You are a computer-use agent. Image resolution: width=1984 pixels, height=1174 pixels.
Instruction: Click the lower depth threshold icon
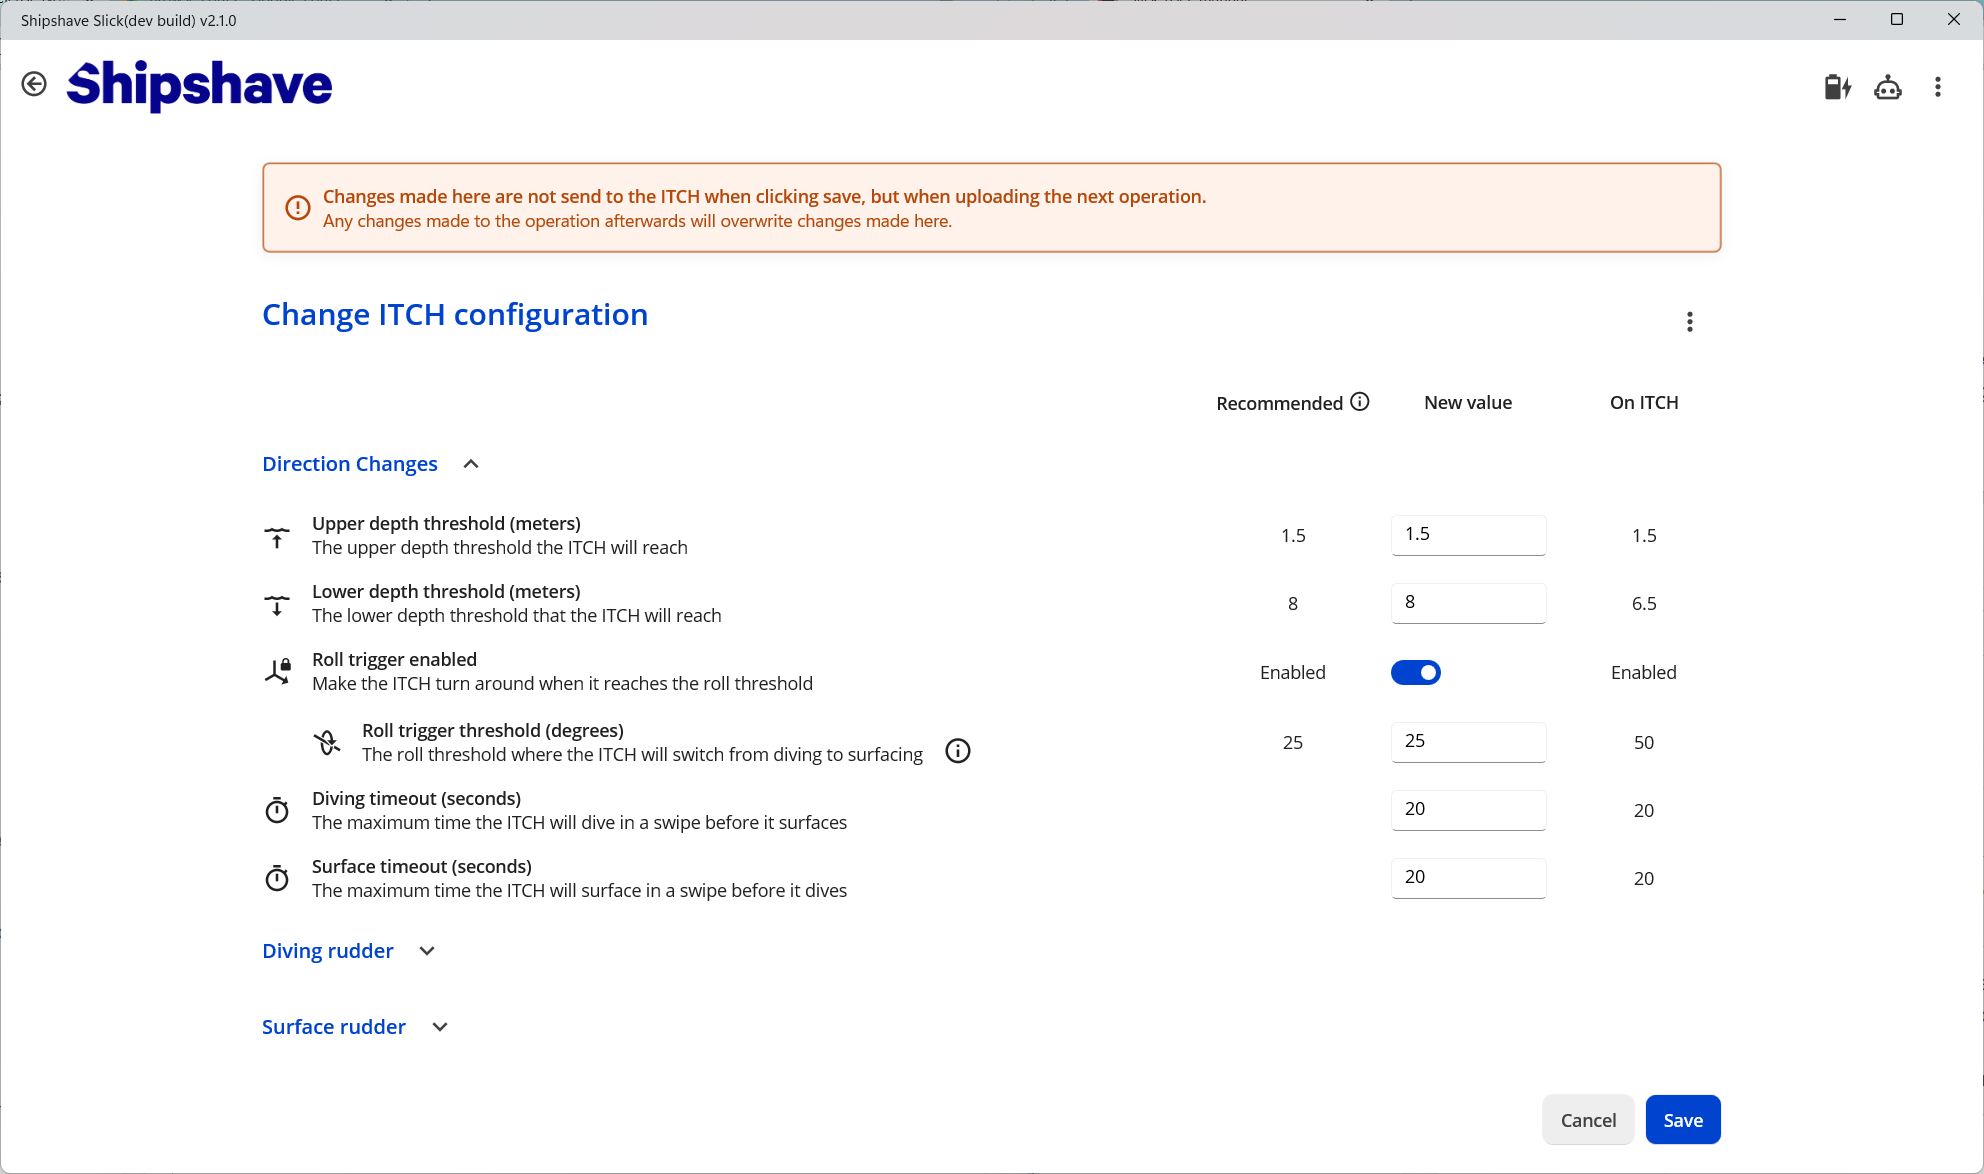(x=277, y=605)
